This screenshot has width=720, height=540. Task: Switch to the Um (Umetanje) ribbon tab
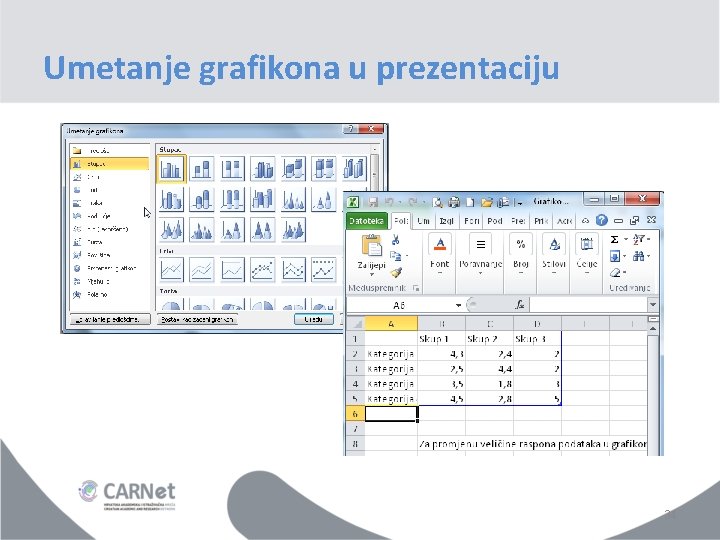[423, 221]
